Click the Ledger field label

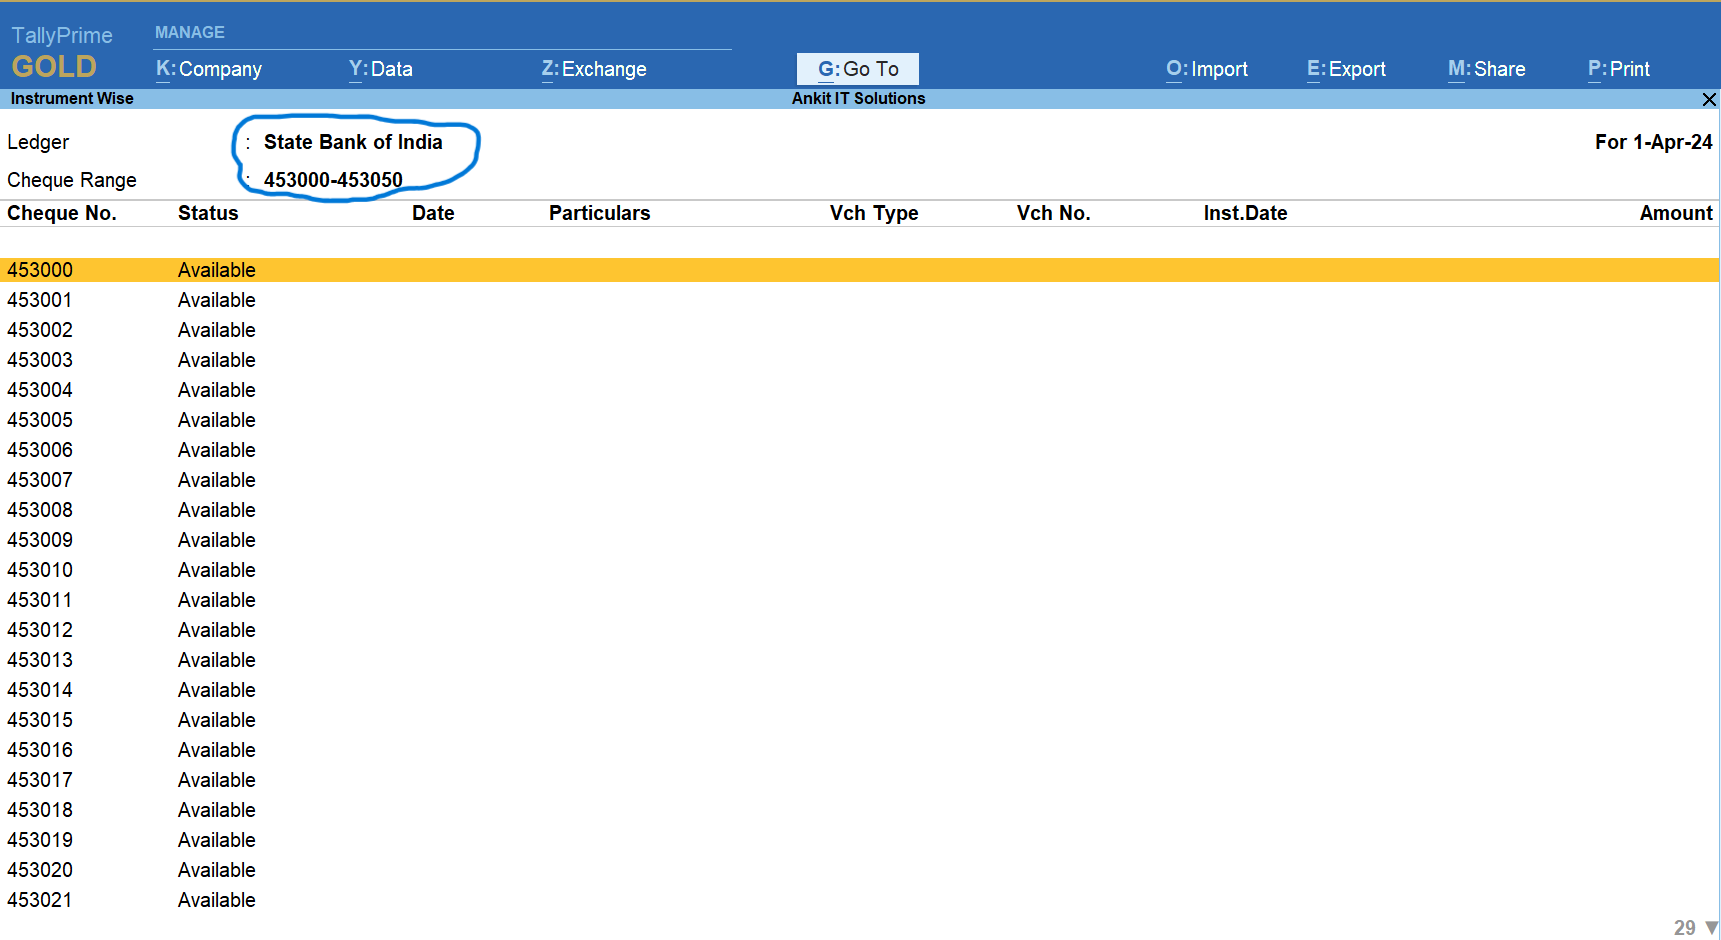(38, 142)
